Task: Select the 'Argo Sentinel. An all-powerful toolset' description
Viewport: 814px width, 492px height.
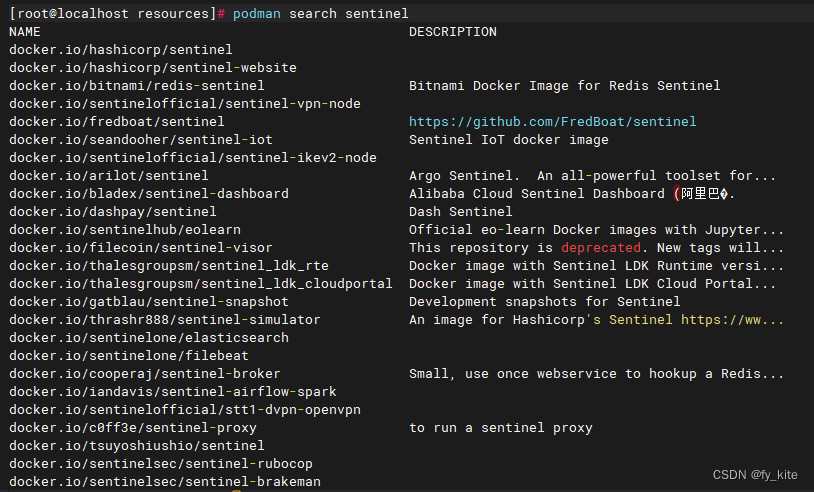Action: [592, 175]
